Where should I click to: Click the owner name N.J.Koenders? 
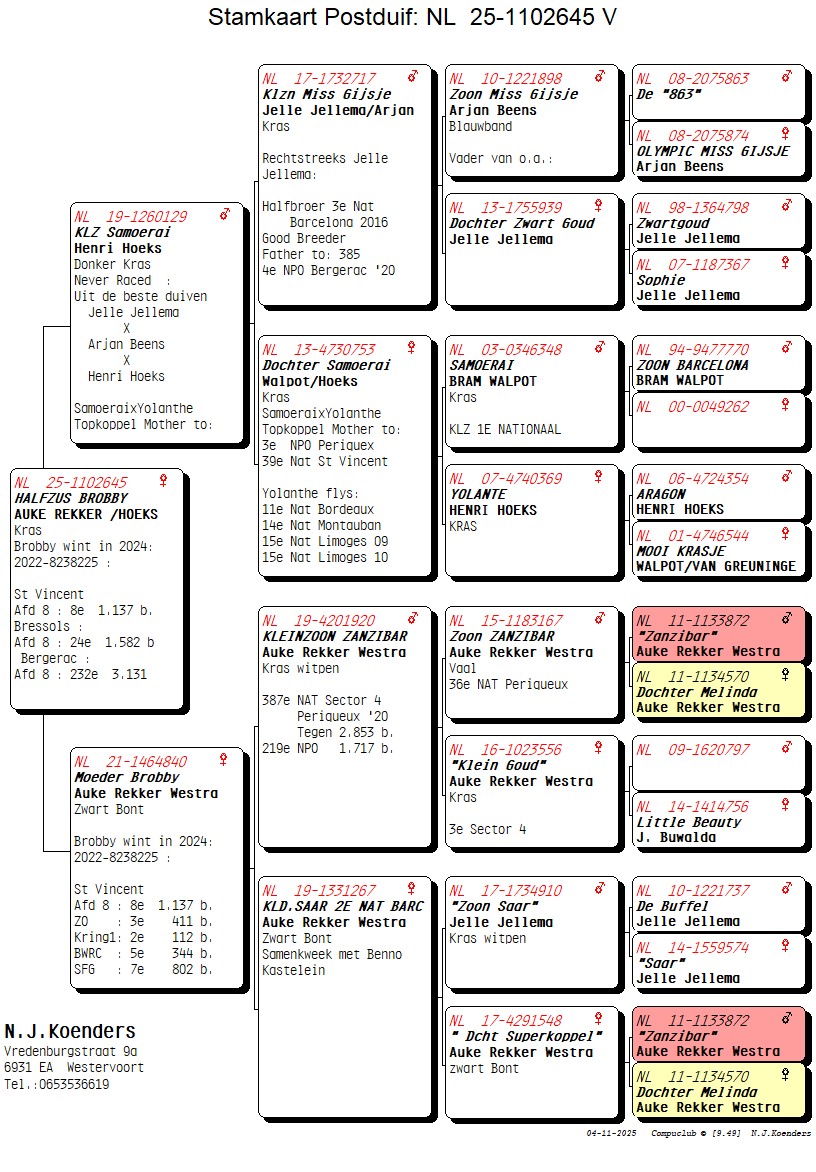click(70, 1031)
